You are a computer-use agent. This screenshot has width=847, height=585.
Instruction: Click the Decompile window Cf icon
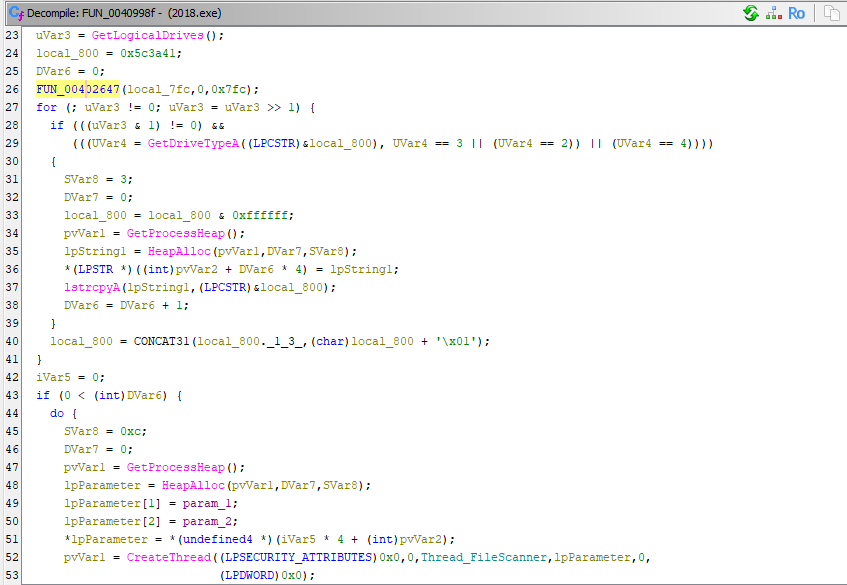pos(16,13)
